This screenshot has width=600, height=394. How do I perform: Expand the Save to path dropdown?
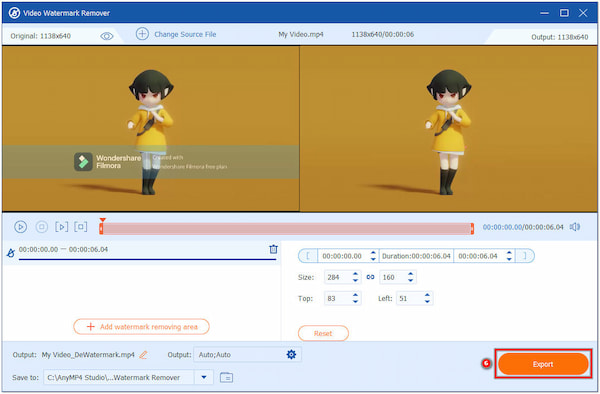pos(204,378)
